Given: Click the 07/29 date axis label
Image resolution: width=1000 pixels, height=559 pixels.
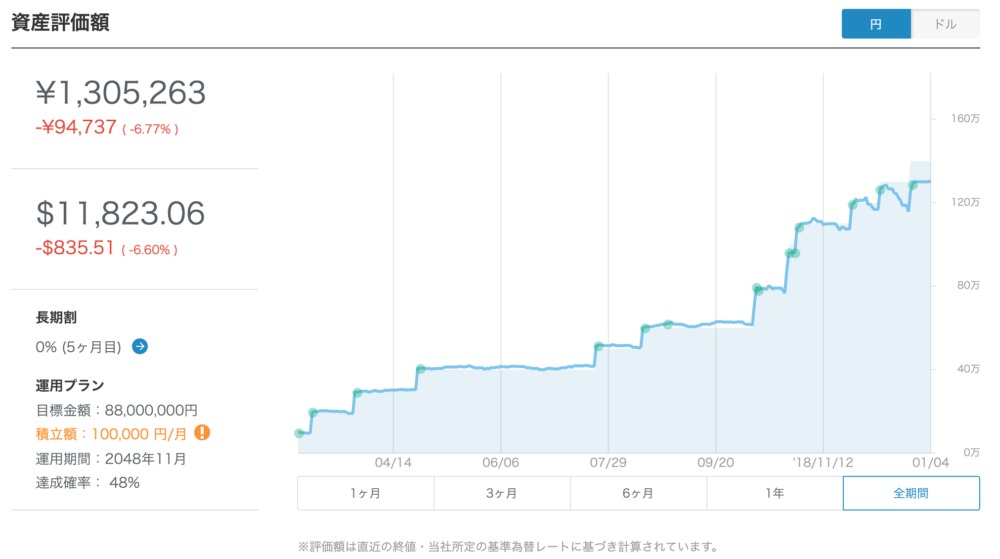Looking at the screenshot, I should [x=608, y=463].
